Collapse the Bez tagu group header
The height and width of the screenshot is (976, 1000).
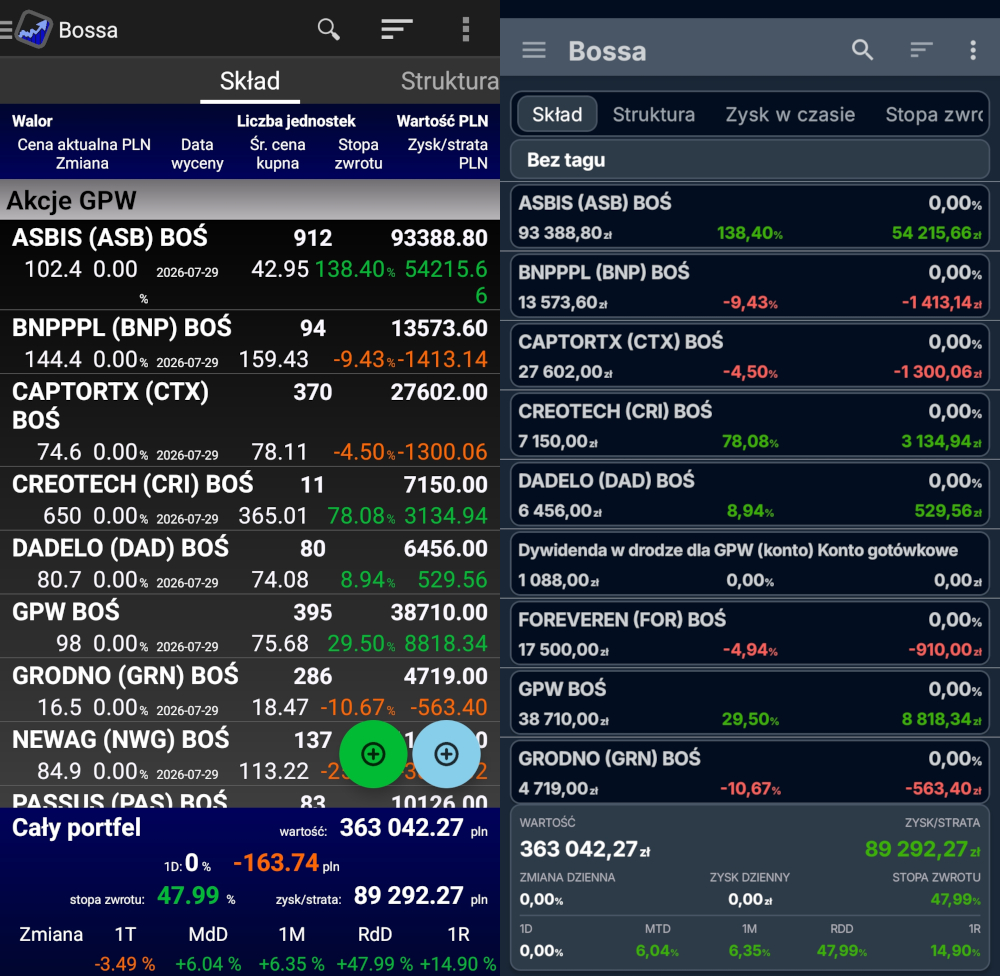click(x=750, y=159)
